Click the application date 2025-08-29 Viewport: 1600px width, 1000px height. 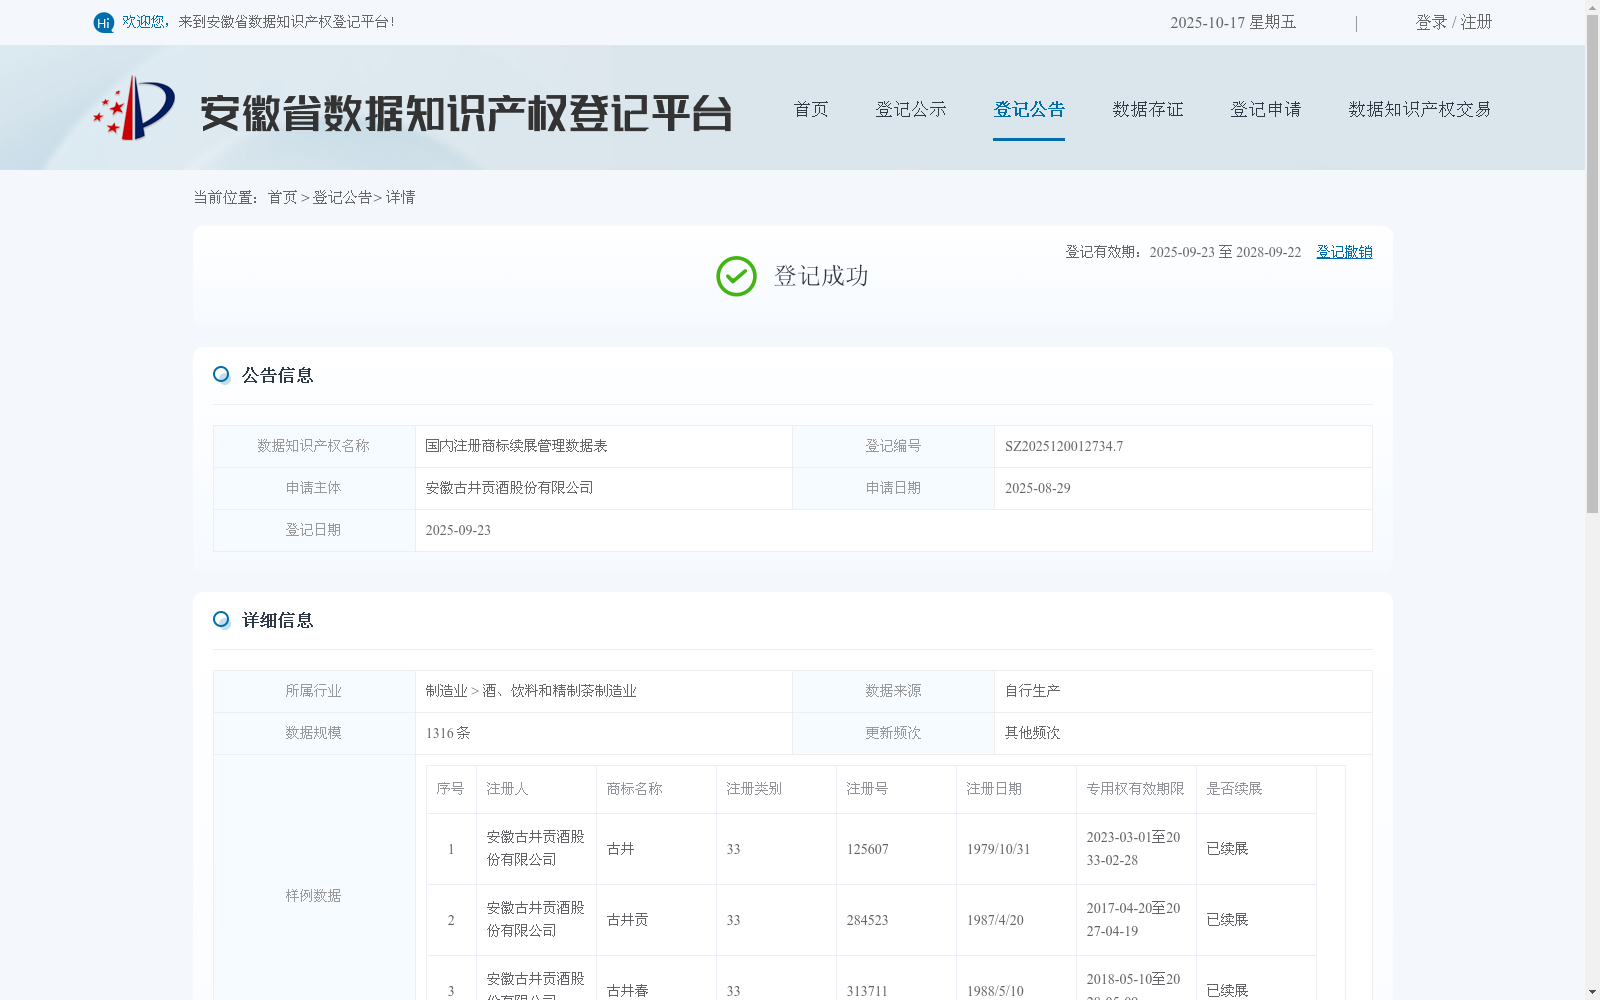pyautogui.click(x=1038, y=488)
